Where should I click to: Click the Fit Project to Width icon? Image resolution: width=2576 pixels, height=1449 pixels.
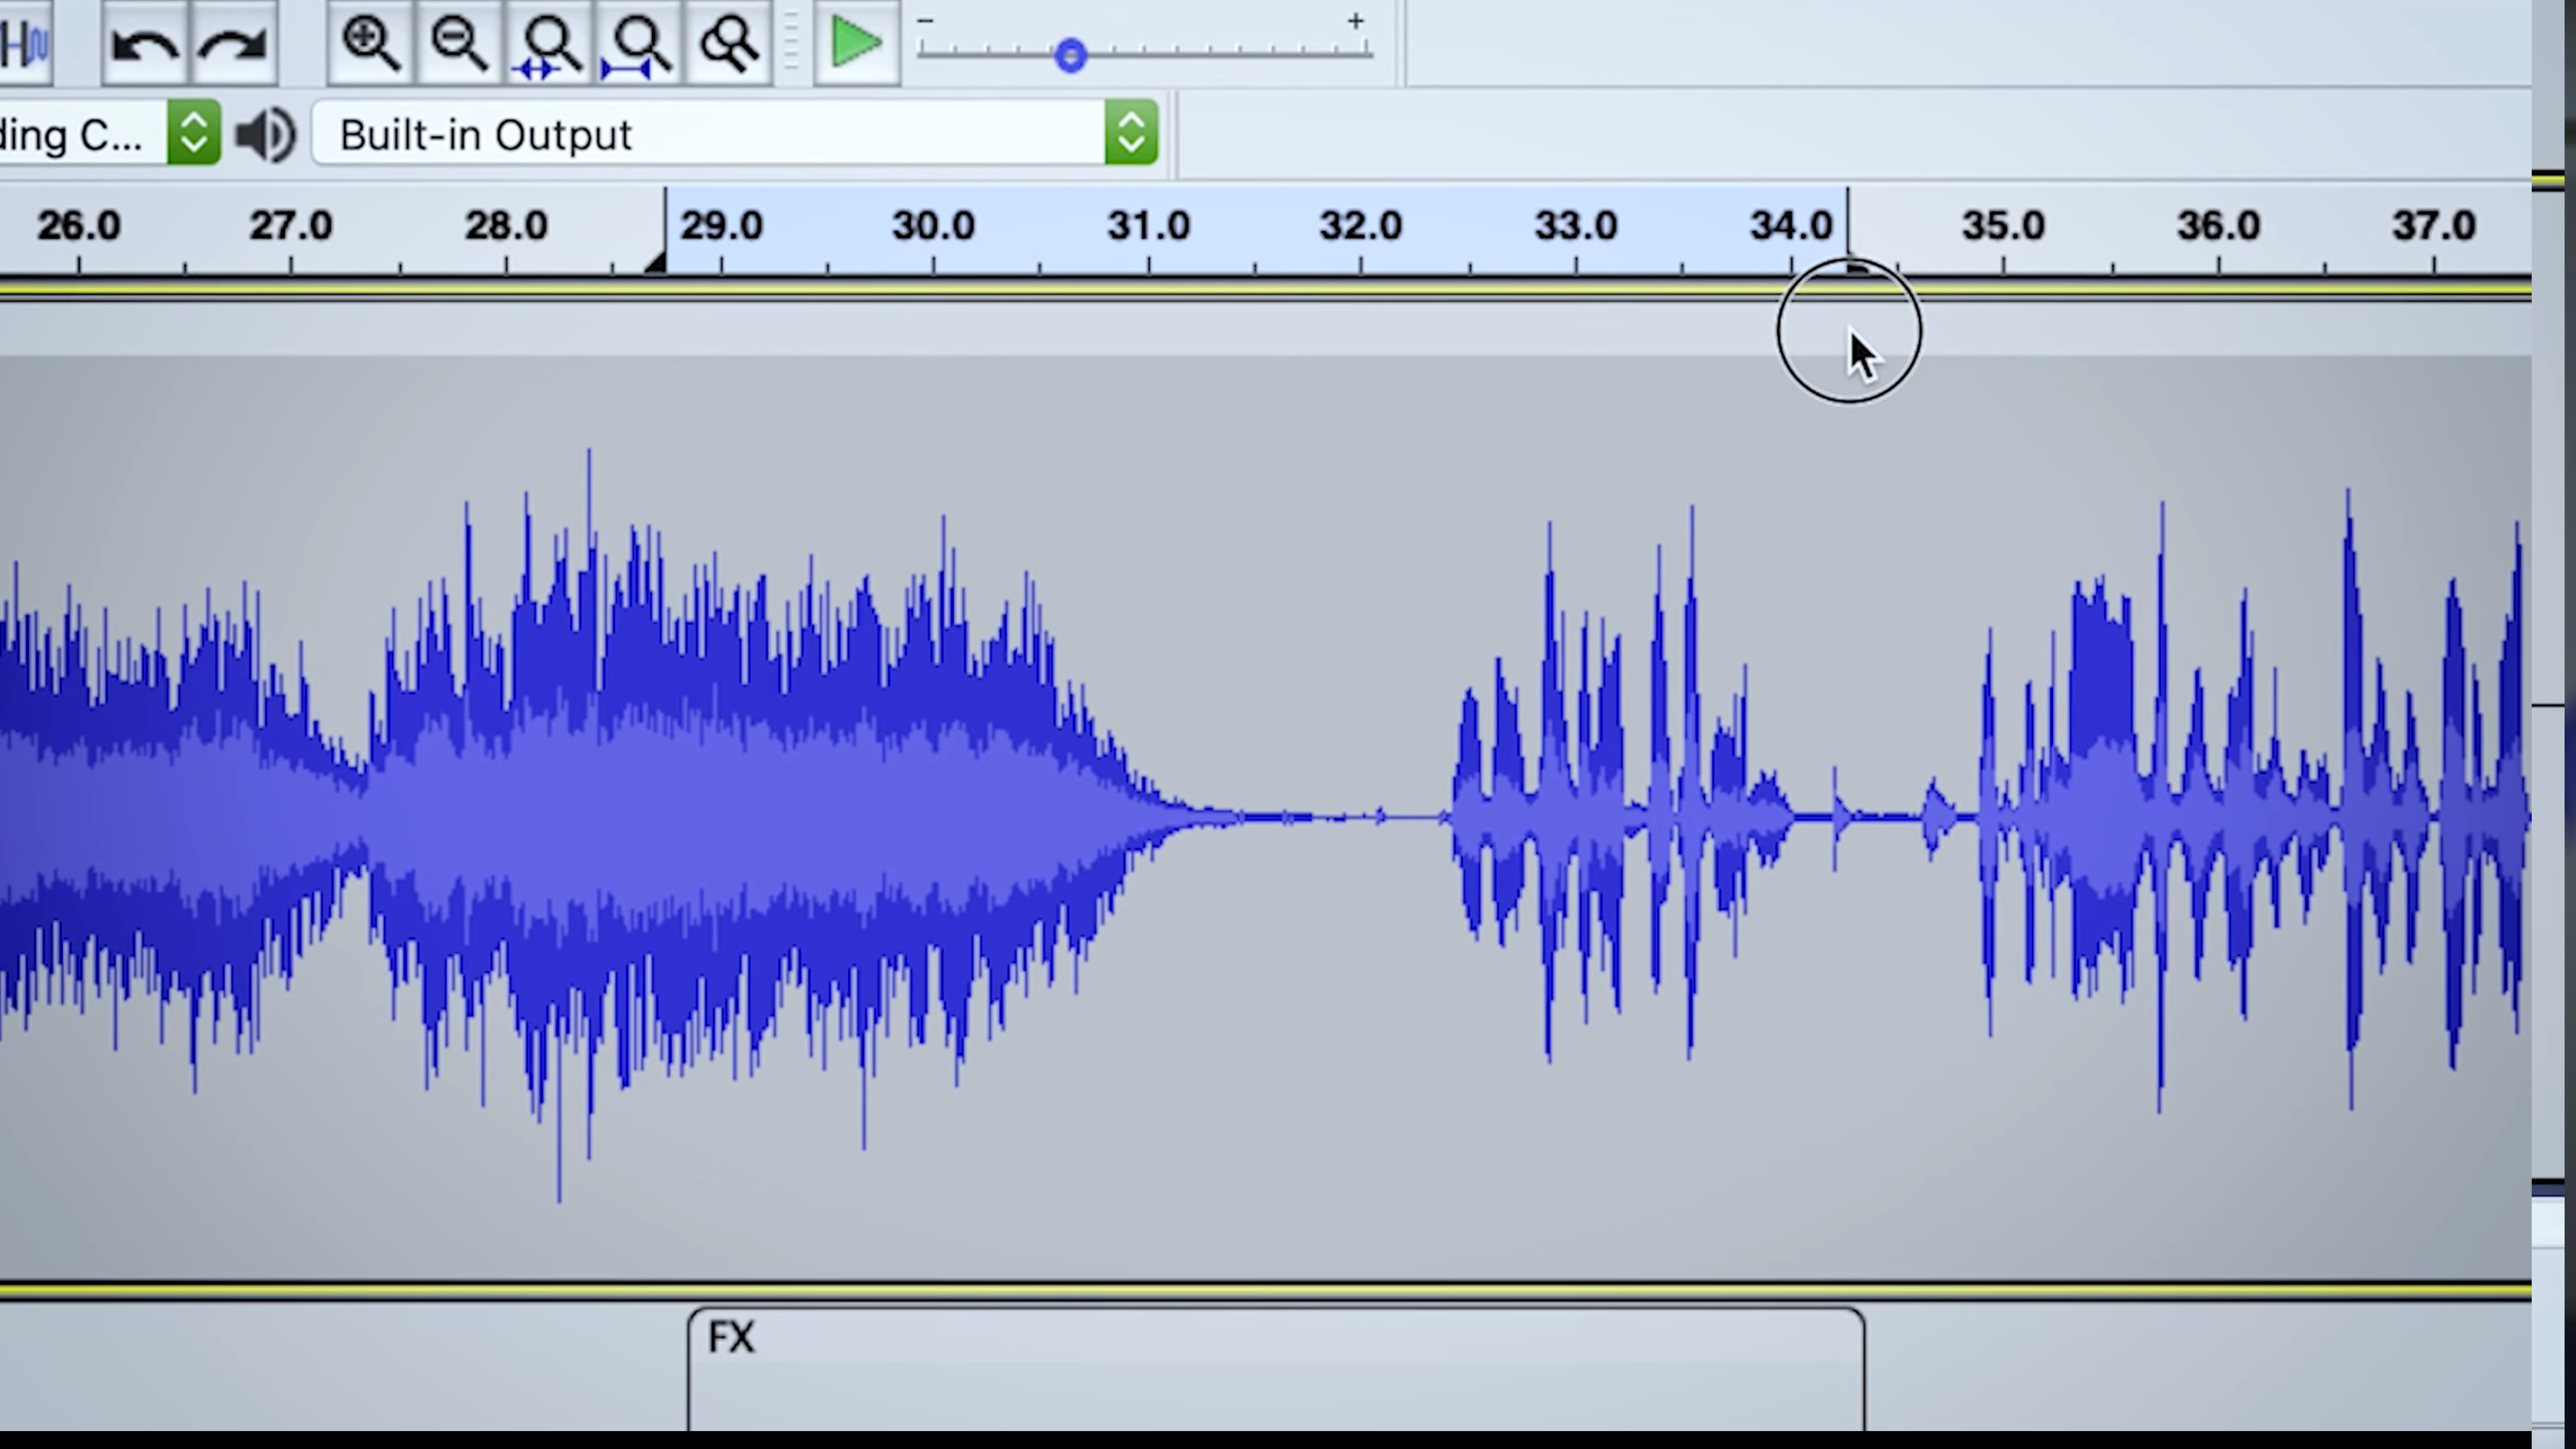click(x=639, y=42)
